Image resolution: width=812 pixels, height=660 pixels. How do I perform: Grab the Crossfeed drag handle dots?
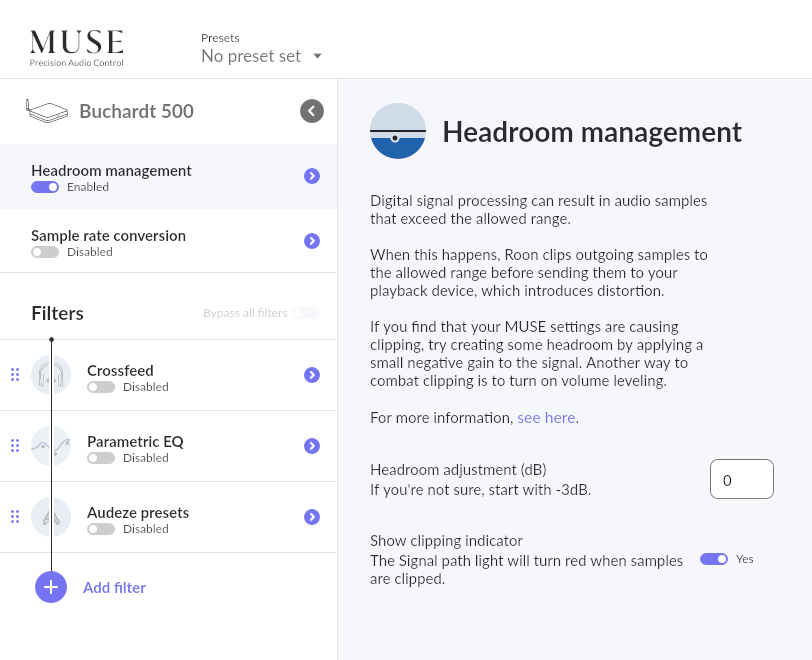tap(15, 375)
